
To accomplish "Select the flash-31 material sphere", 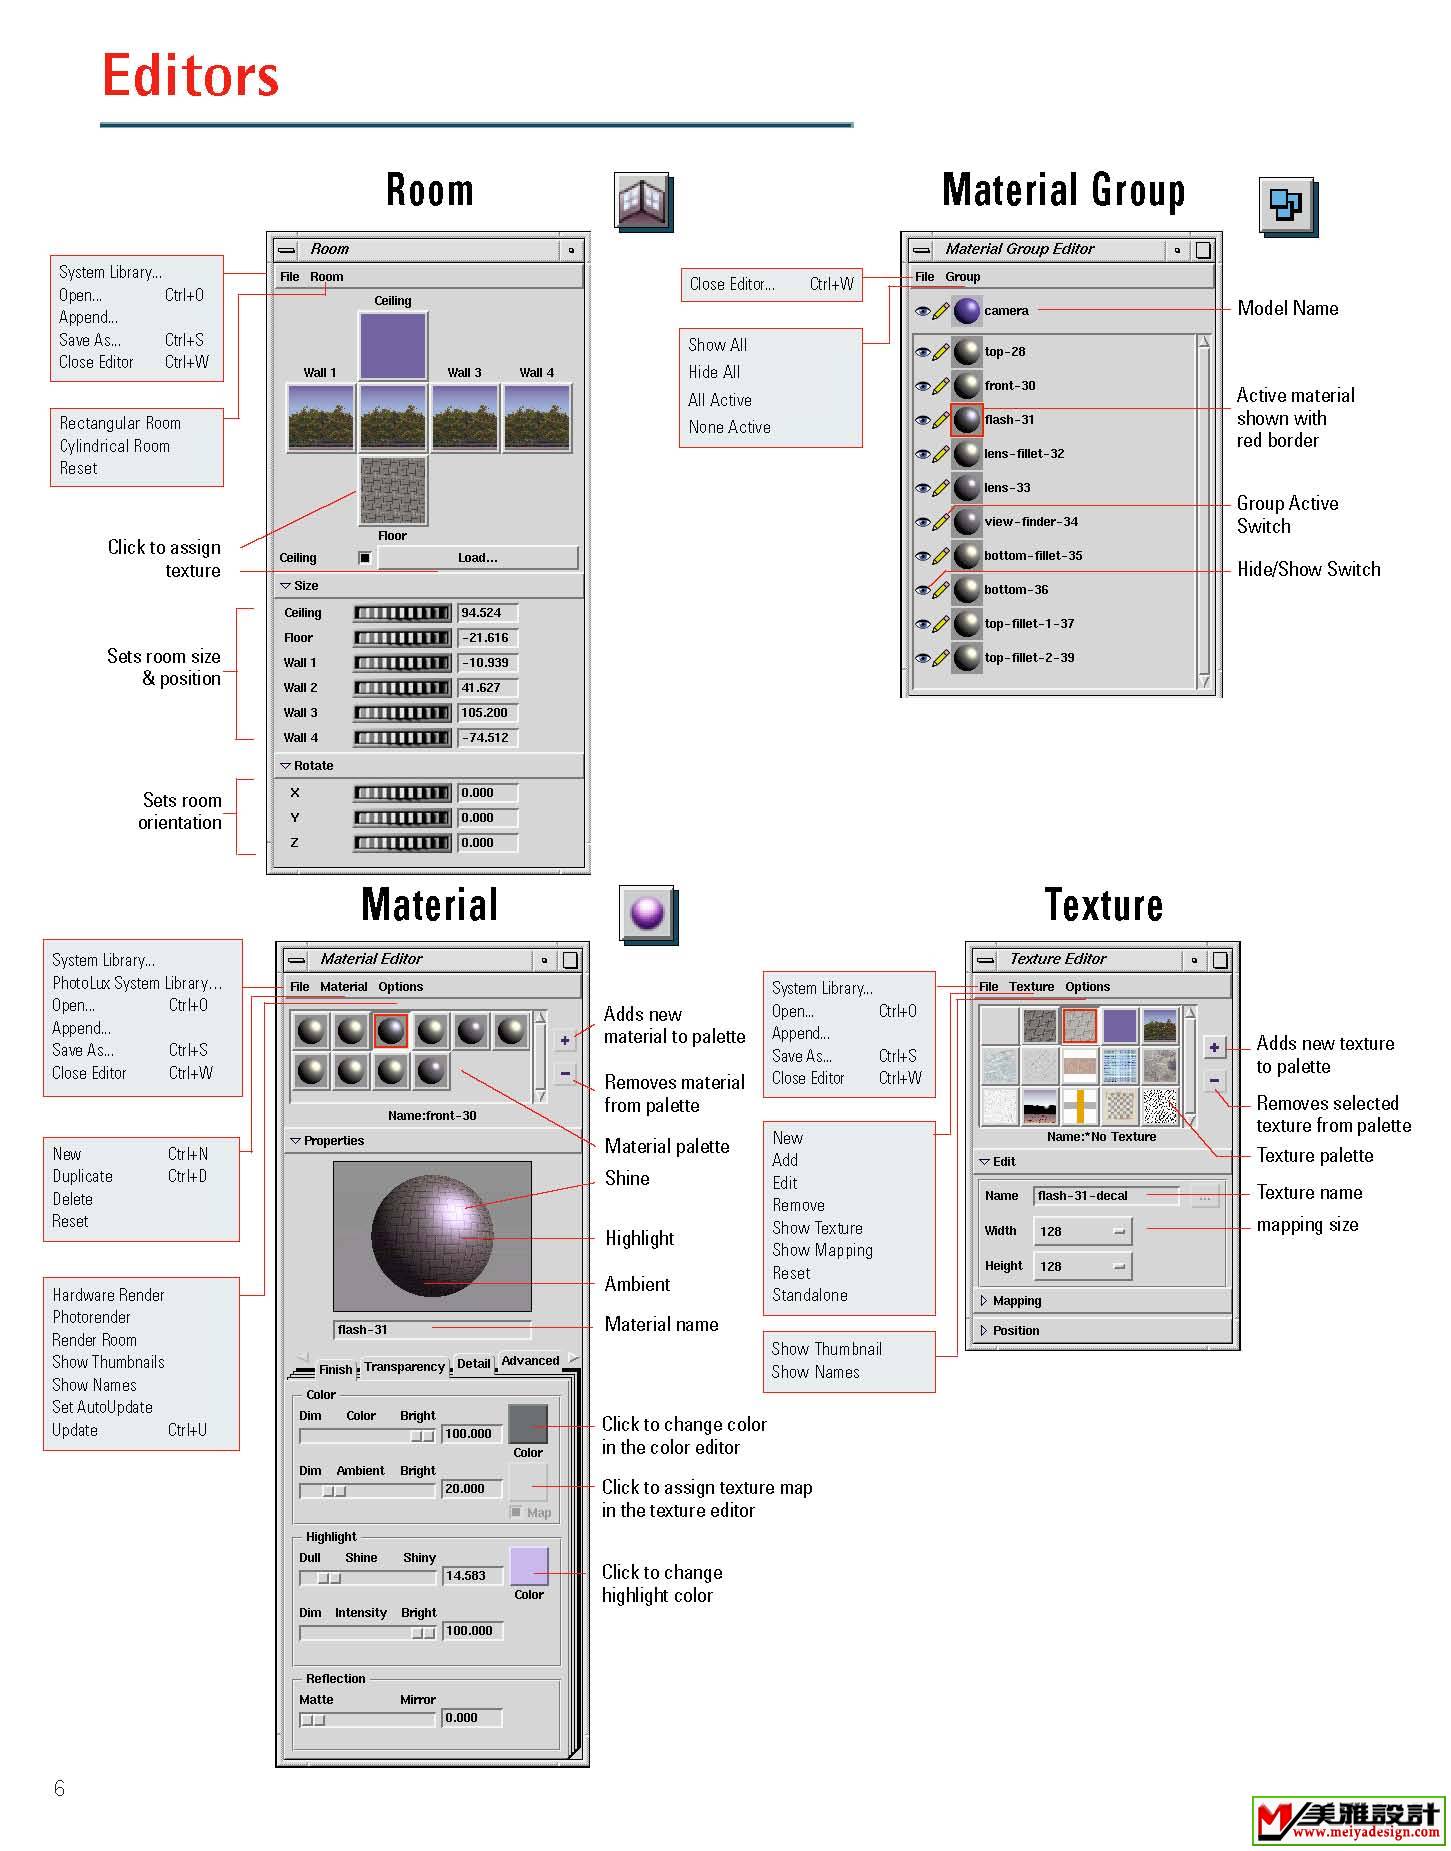I will (x=967, y=420).
